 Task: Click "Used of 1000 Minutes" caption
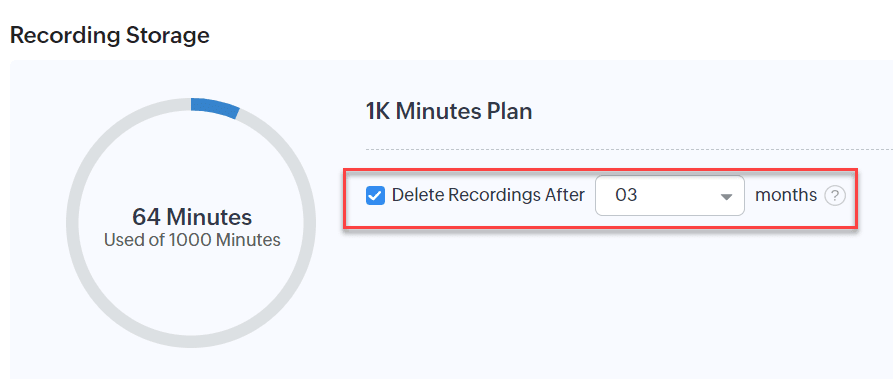(192, 240)
